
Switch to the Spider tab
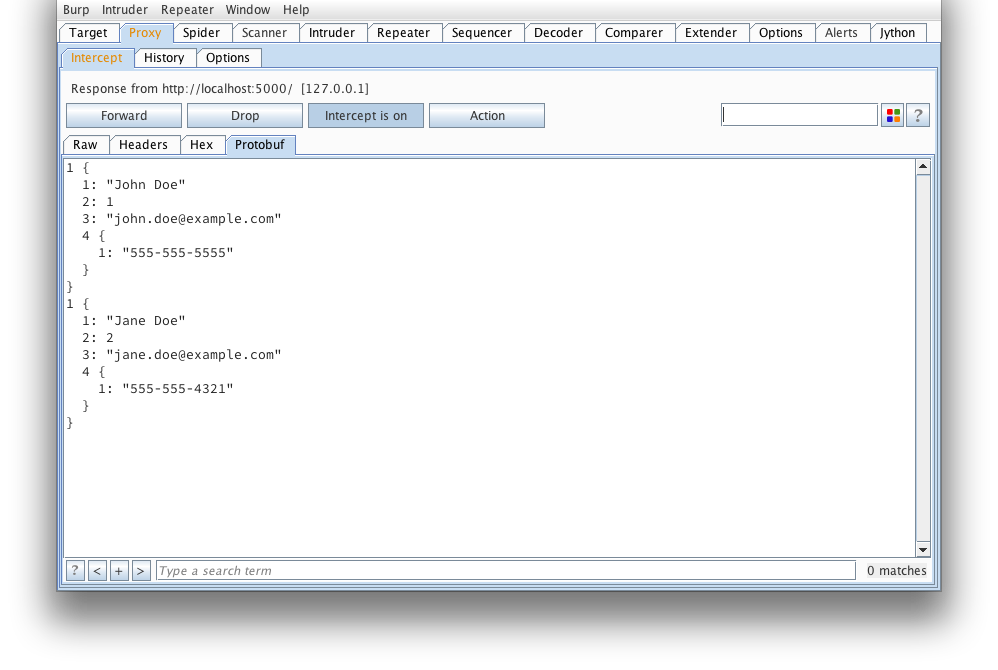pyautogui.click(x=201, y=33)
